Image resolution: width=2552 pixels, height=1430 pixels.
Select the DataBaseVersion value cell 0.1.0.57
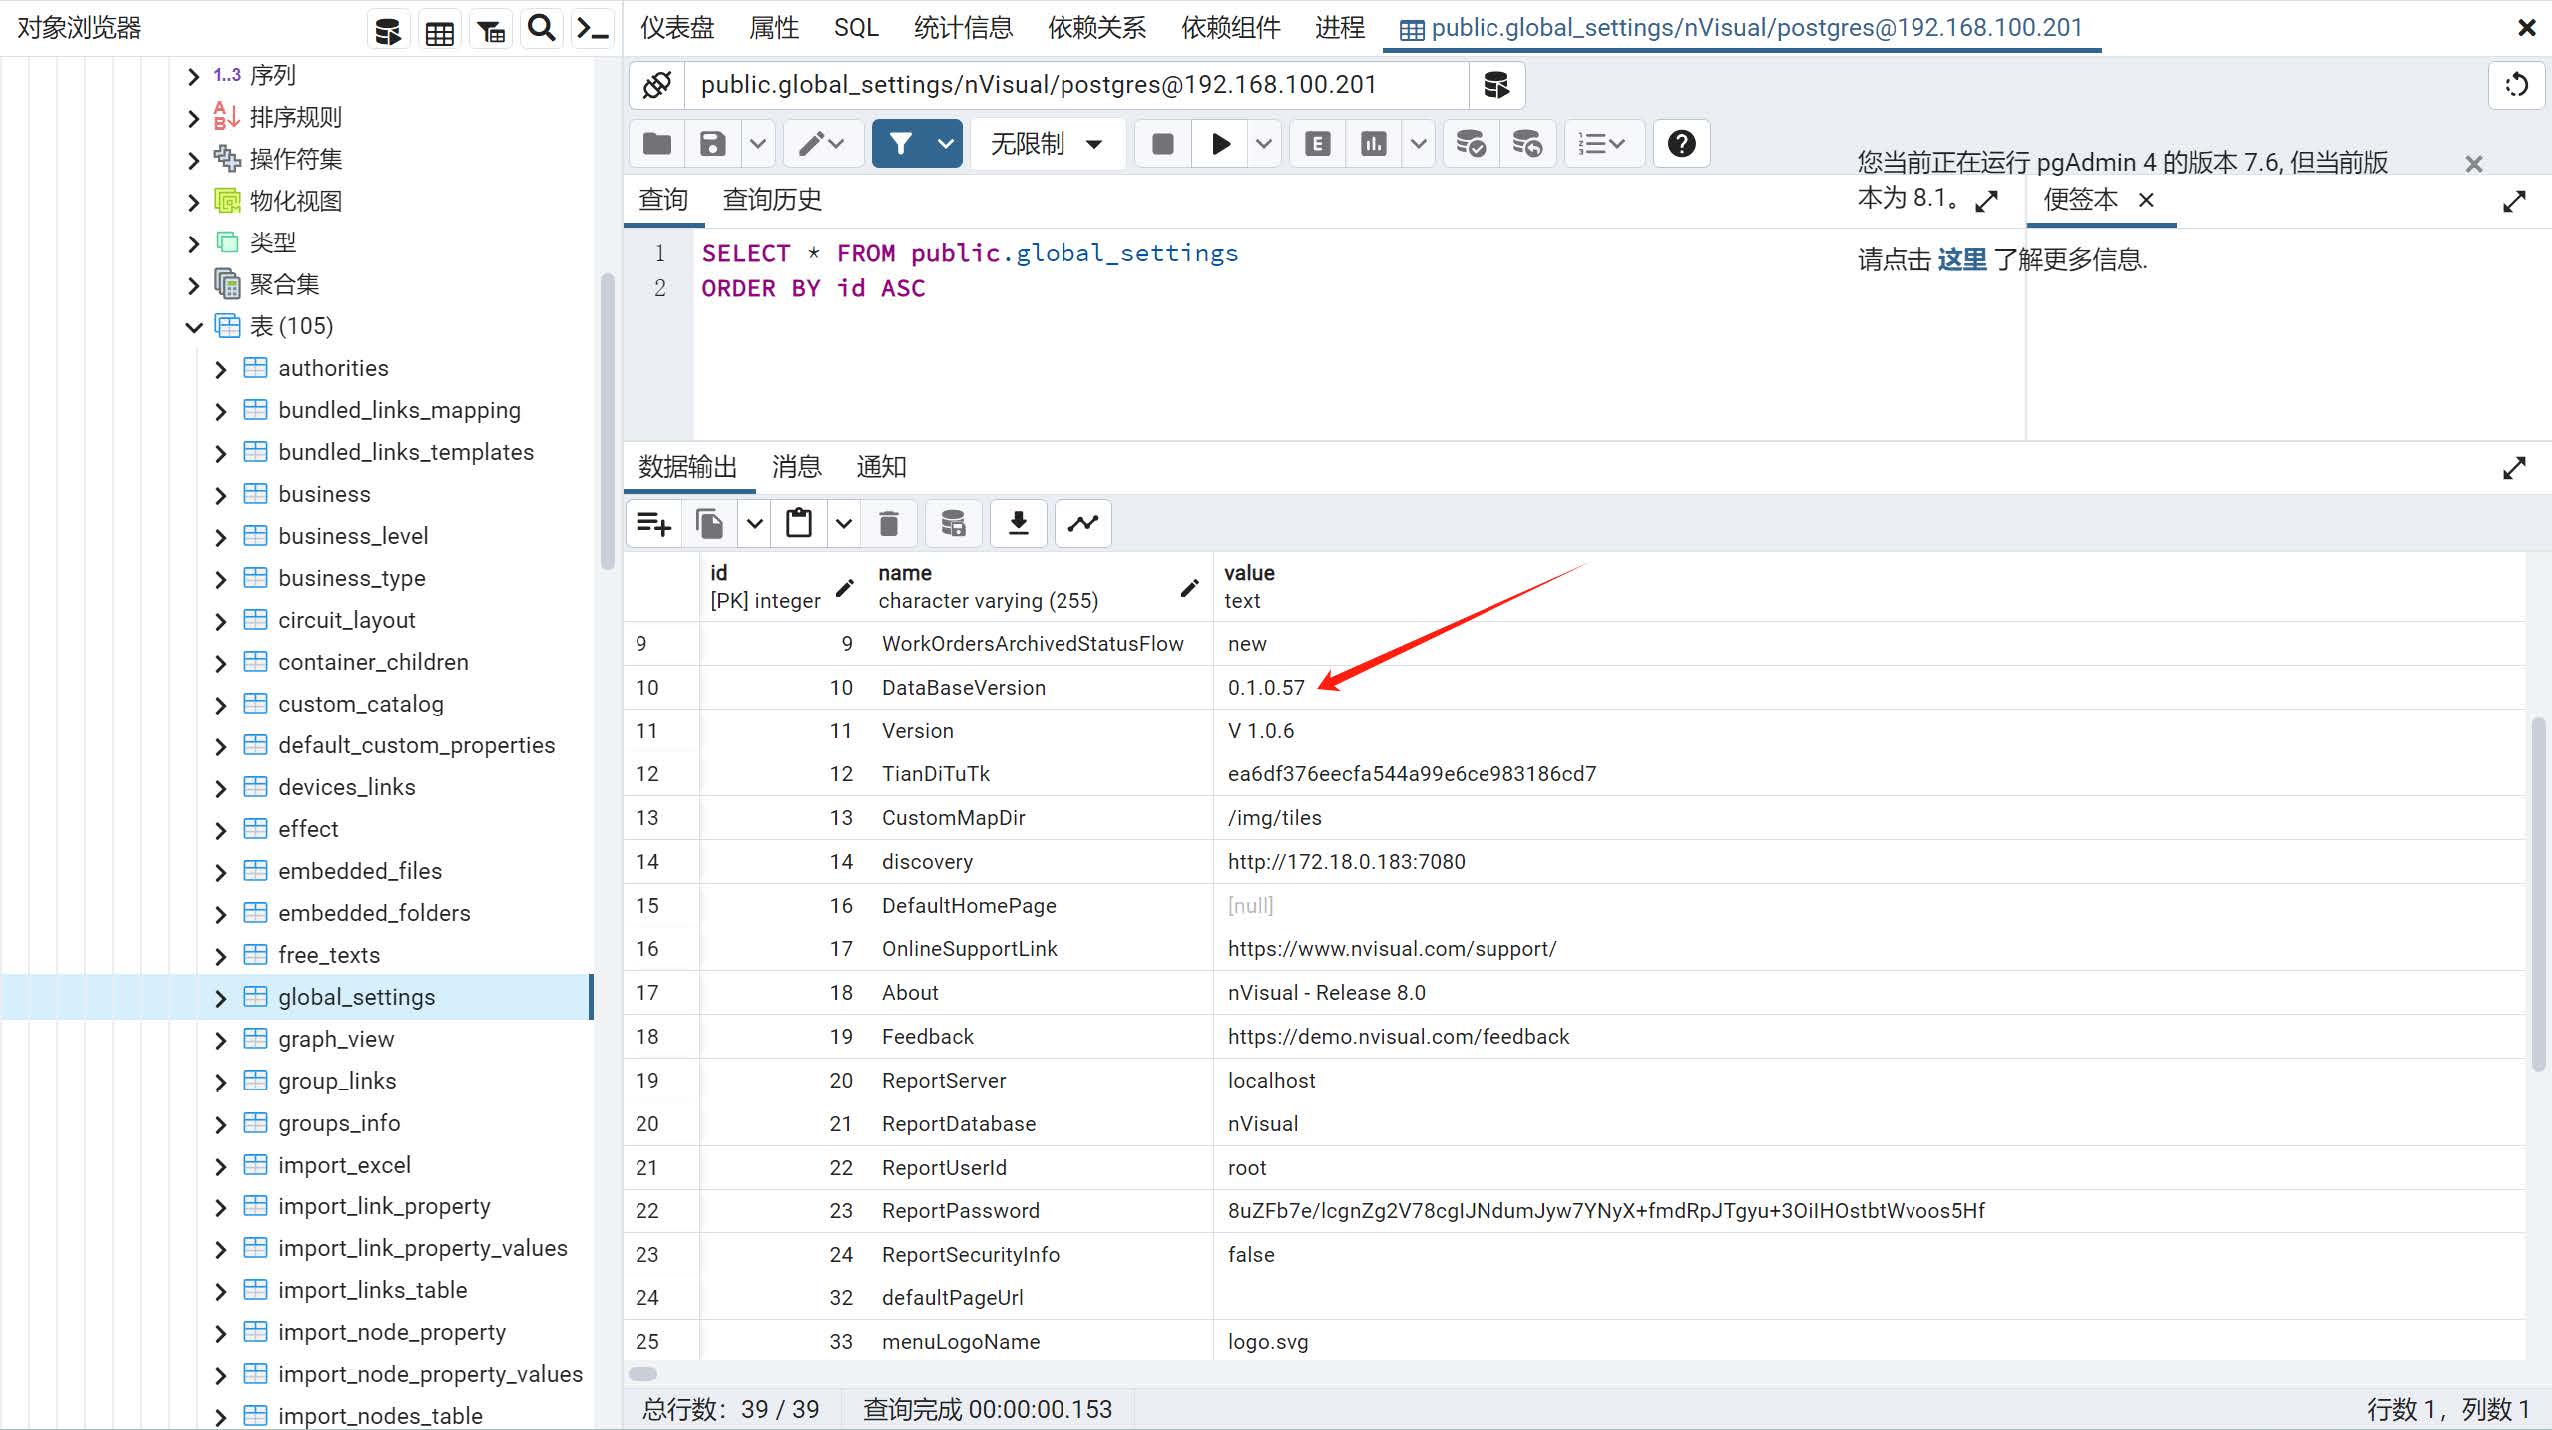[x=1266, y=688]
